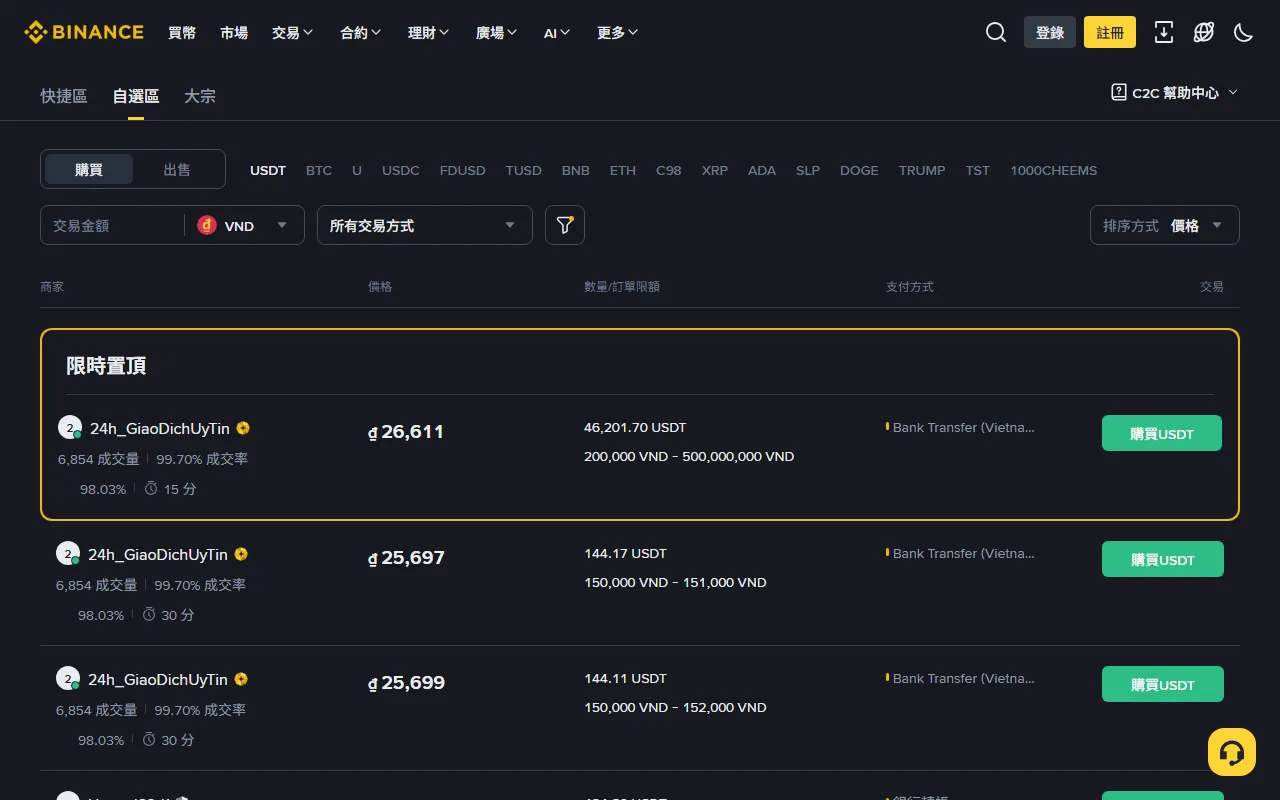Select the SLP coin tab
The width and height of the screenshot is (1280, 800).
(808, 170)
